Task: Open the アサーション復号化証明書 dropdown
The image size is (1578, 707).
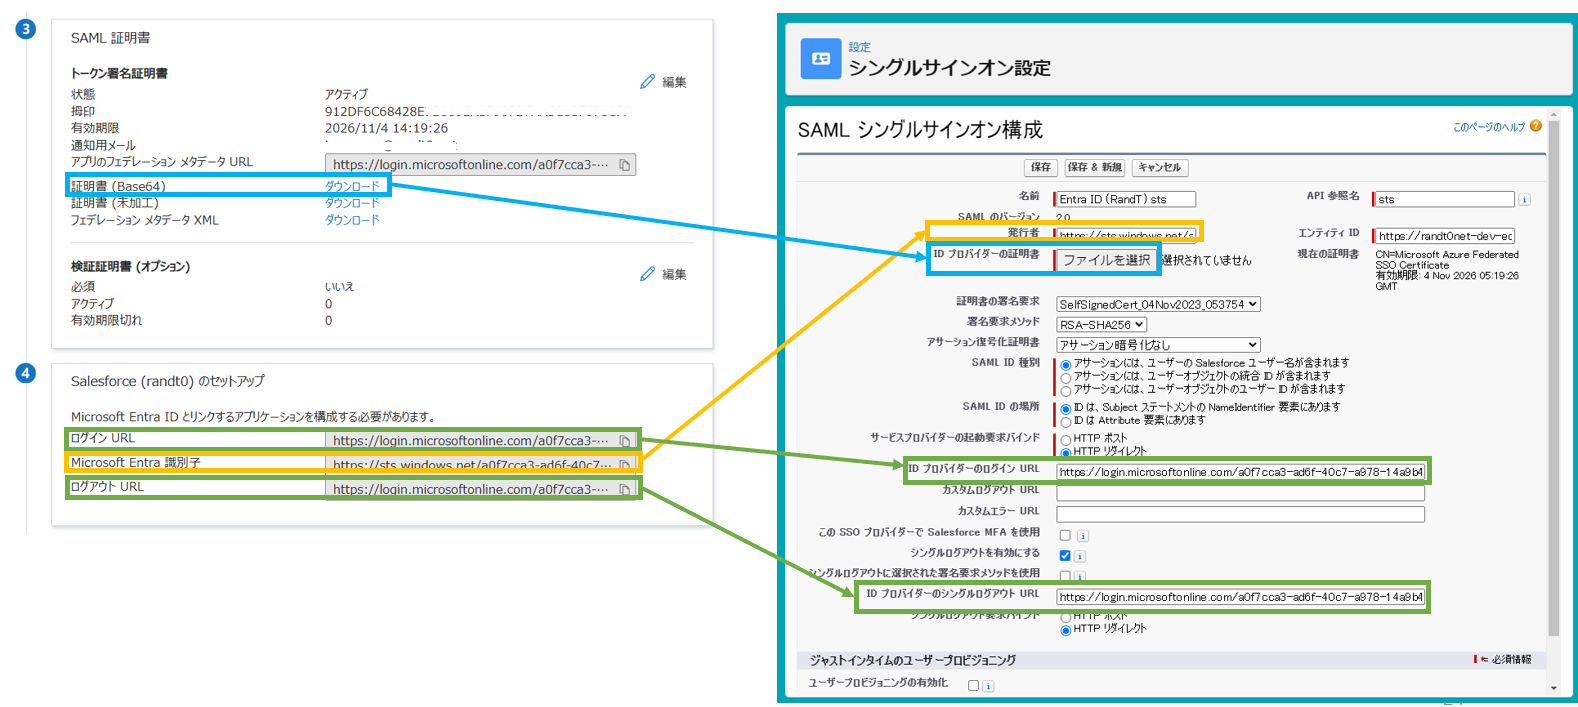Action: pyautogui.click(x=1158, y=345)
